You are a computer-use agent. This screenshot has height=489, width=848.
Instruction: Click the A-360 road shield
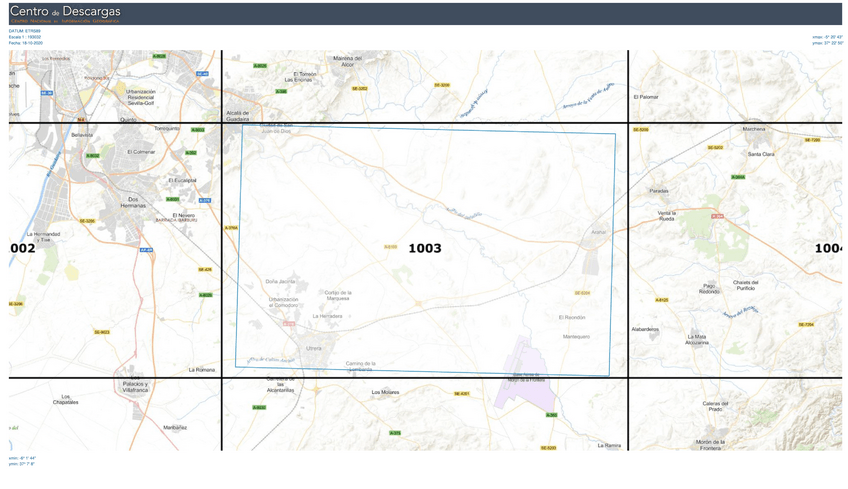[x=552, y=415]
